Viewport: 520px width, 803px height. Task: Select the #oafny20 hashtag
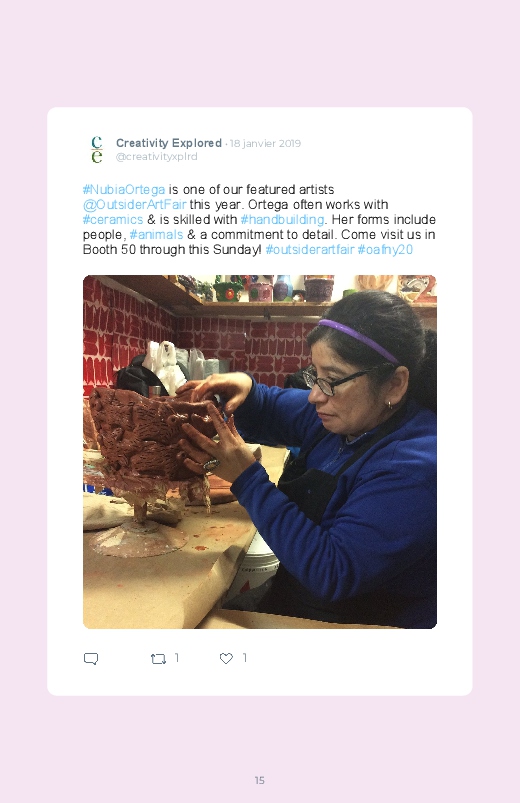click(385, 249)
